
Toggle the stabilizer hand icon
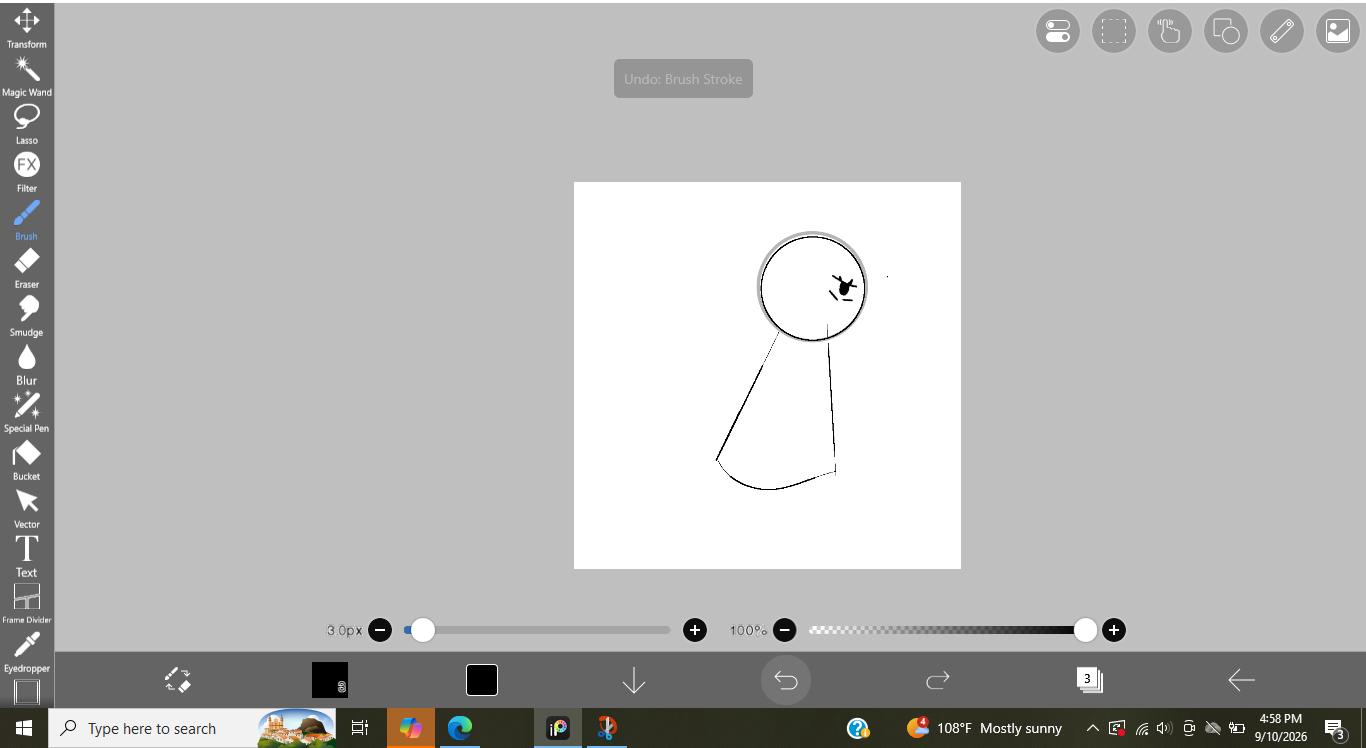(1170, 32)
